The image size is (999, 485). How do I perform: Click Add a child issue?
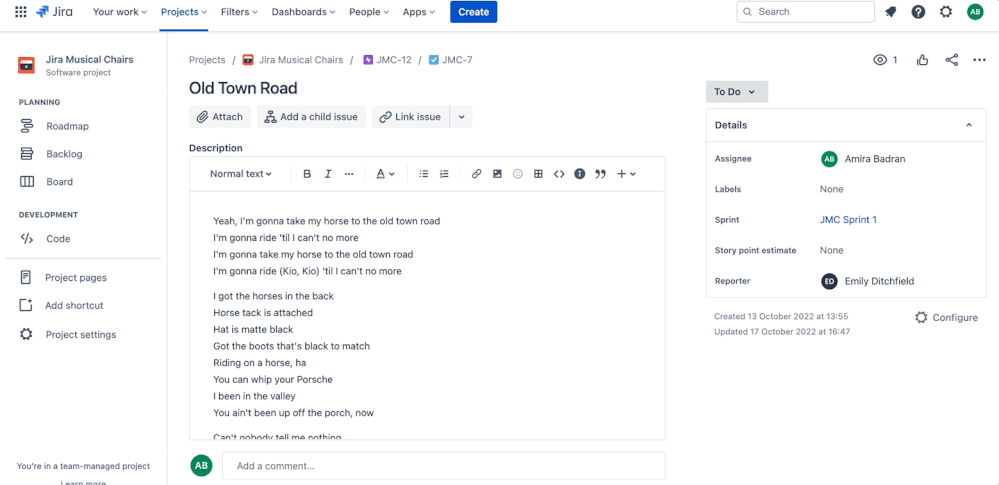pyautogui.click(x=312, y=117)
